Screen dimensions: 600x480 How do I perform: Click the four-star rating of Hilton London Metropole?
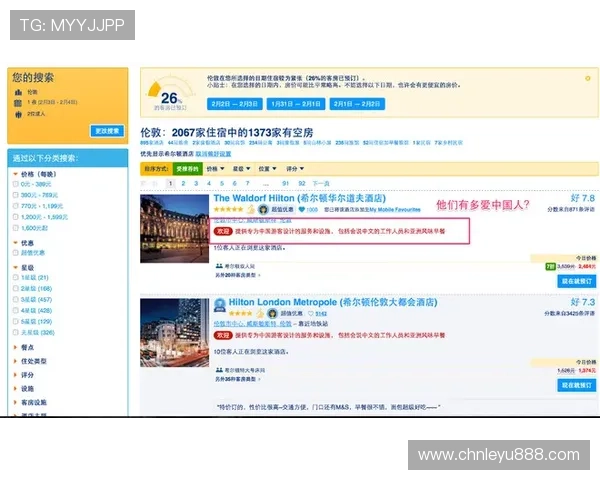[241, 313]
